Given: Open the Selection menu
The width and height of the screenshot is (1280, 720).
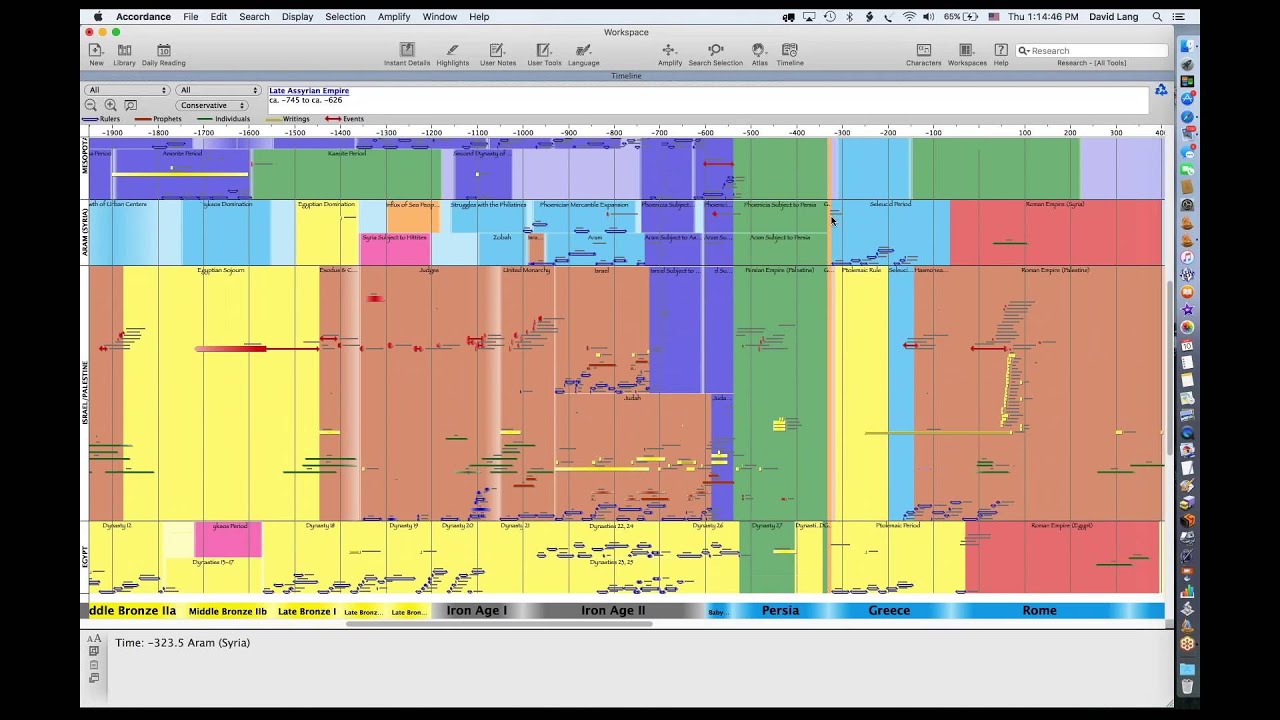Looking at the screenshot, I should tap(345, 17).
